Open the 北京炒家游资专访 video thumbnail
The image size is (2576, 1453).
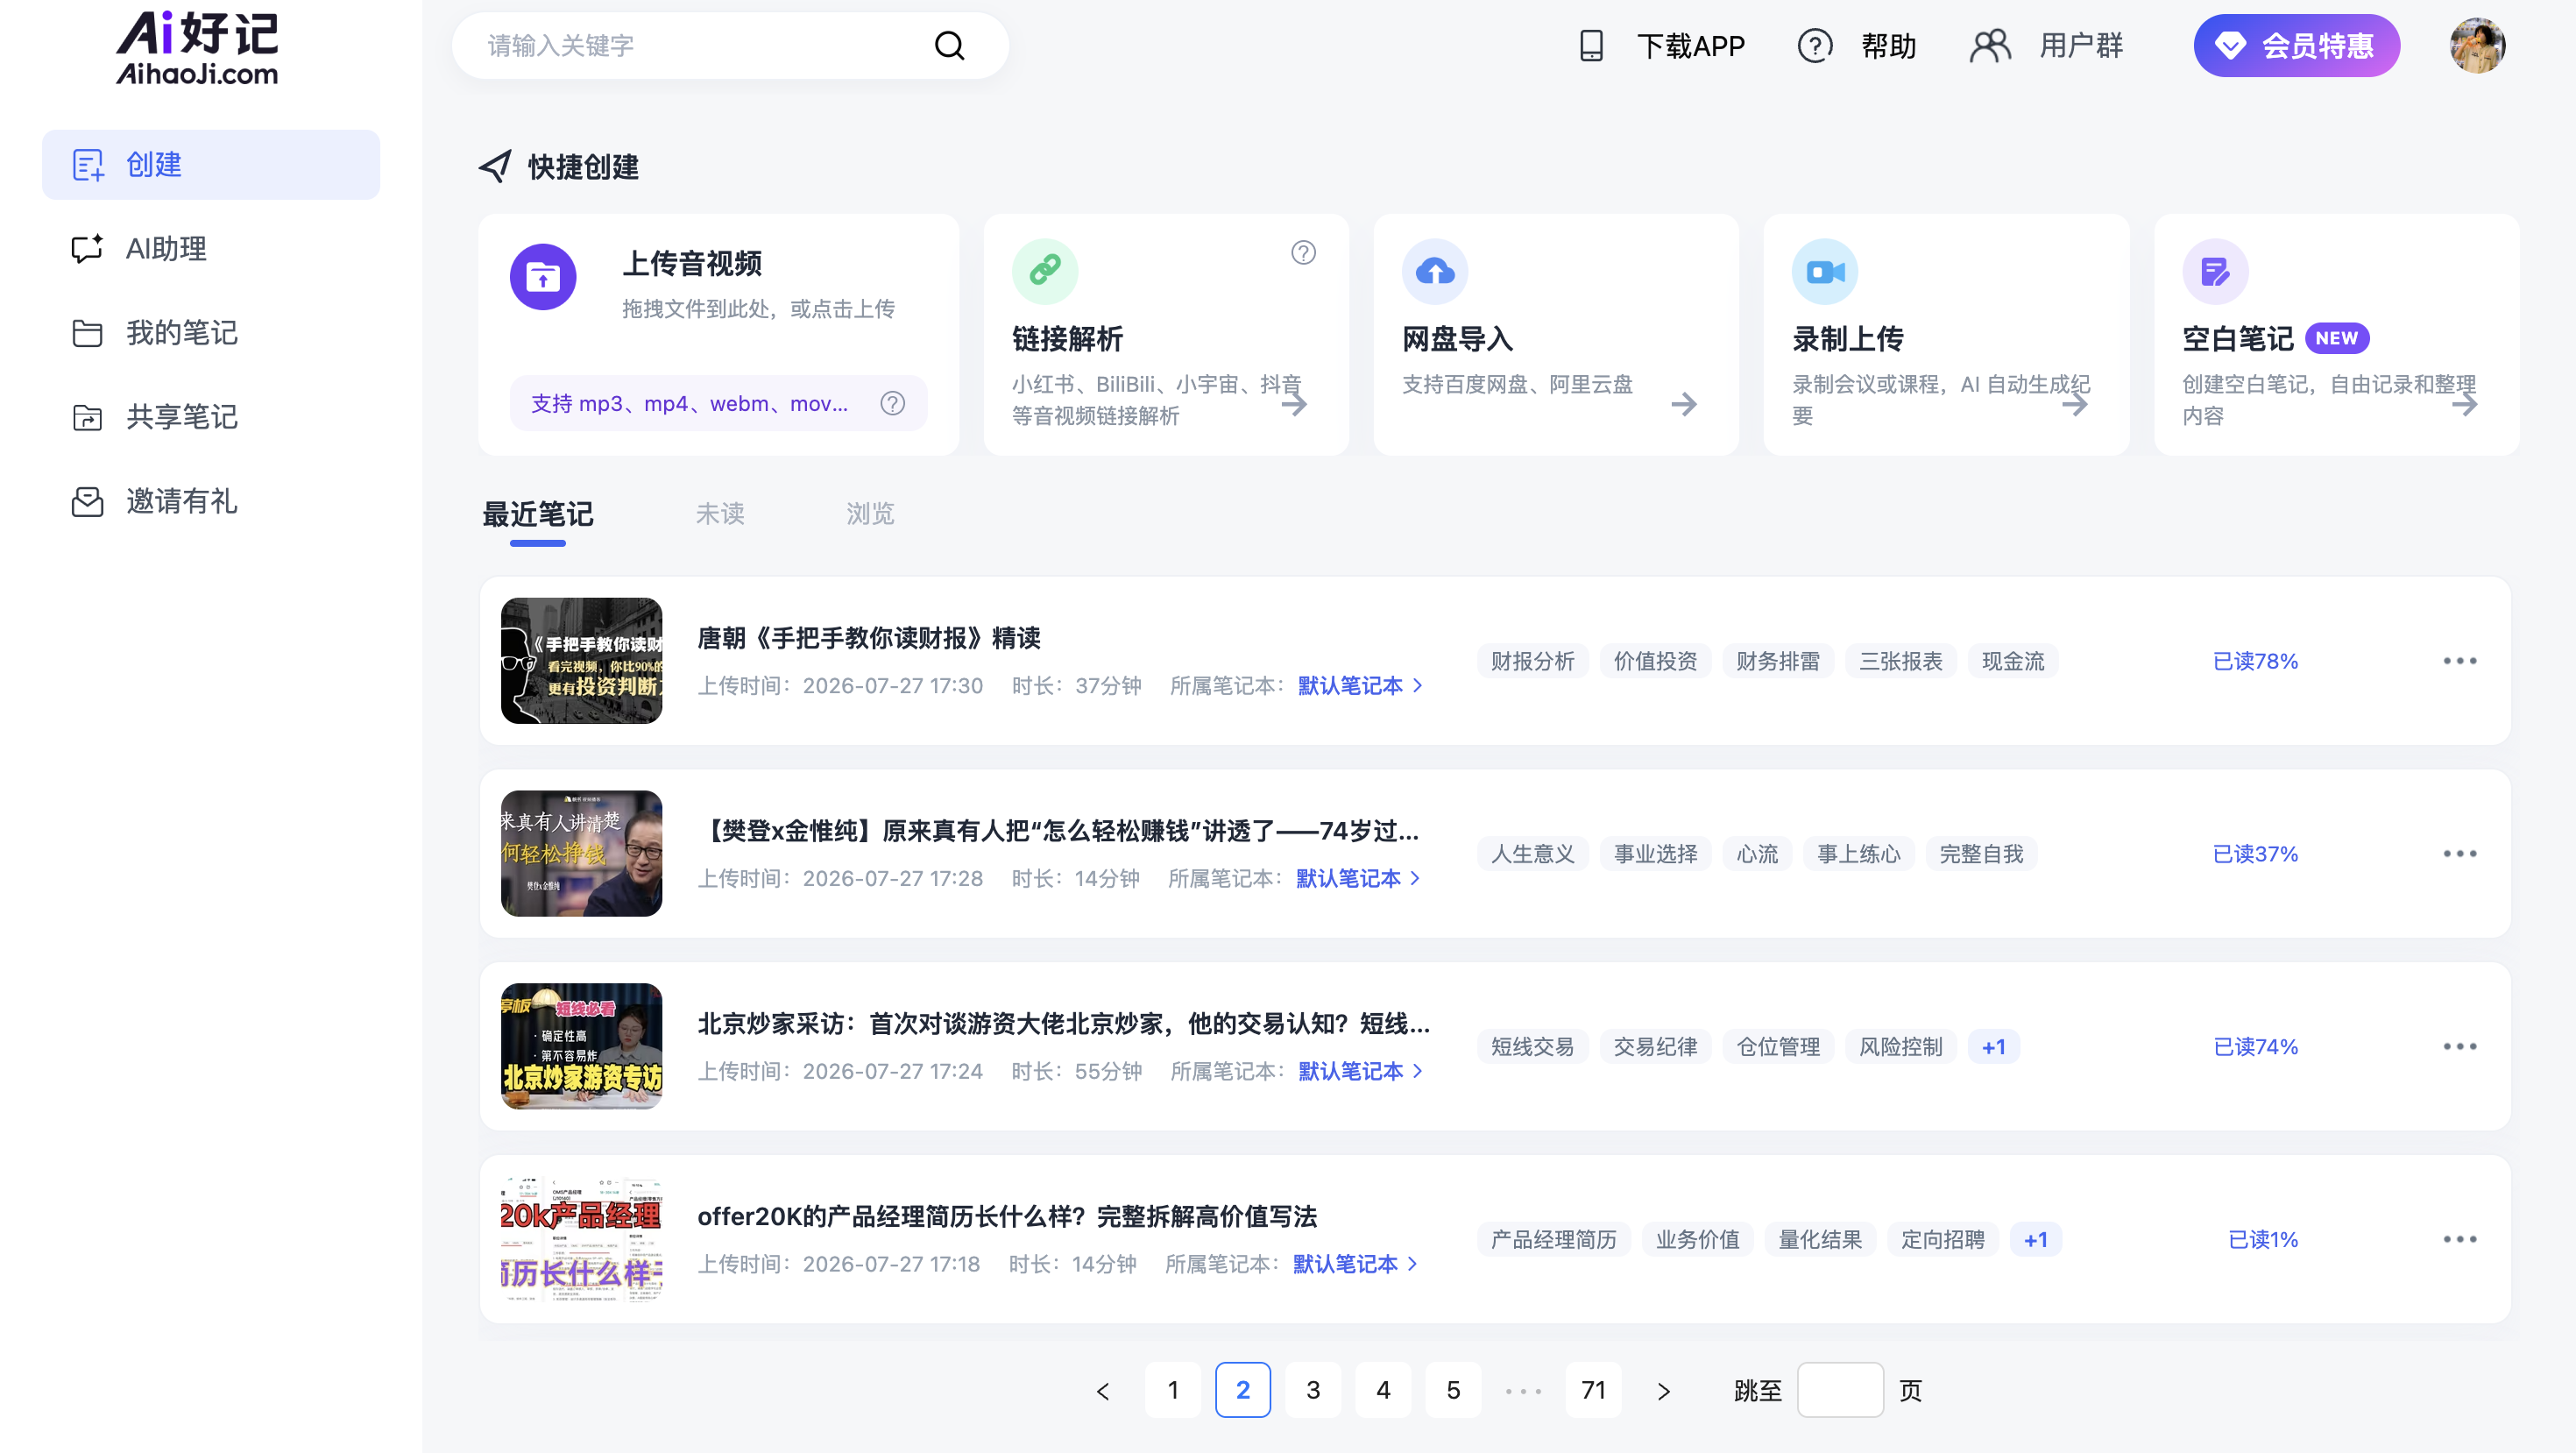(x=581, y=1046)
